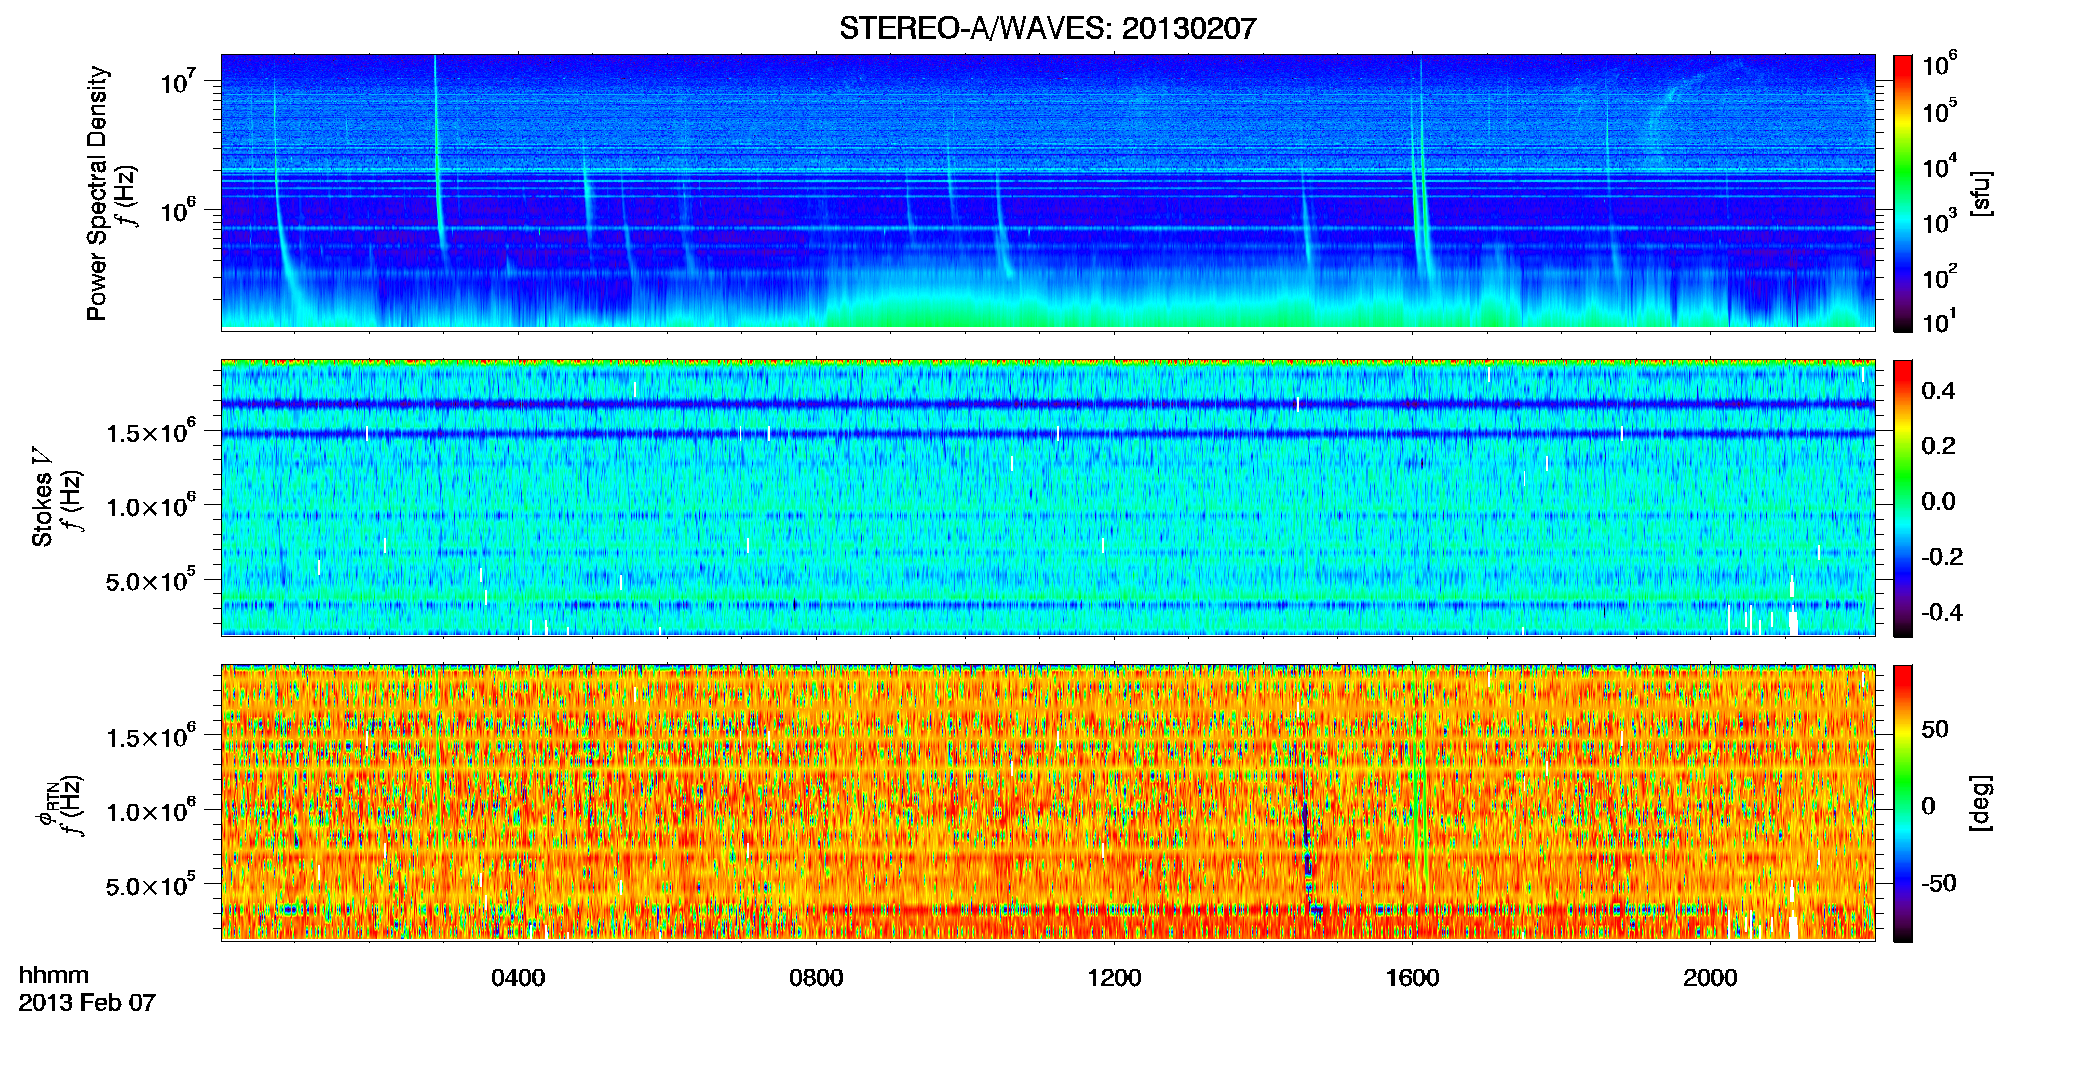The height and width of the screenshot is (1080, 2096).
Task: Click the -0.2 label on Stokes color bar
Action: (x=1942, y=557)
